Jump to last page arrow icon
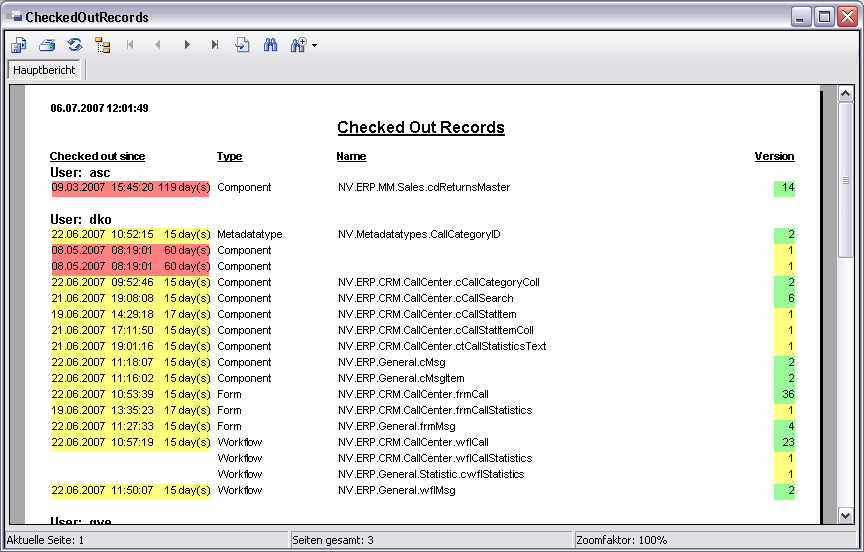Image resolution: width=864 pixels, height=552 pixels. click(215, 45)
